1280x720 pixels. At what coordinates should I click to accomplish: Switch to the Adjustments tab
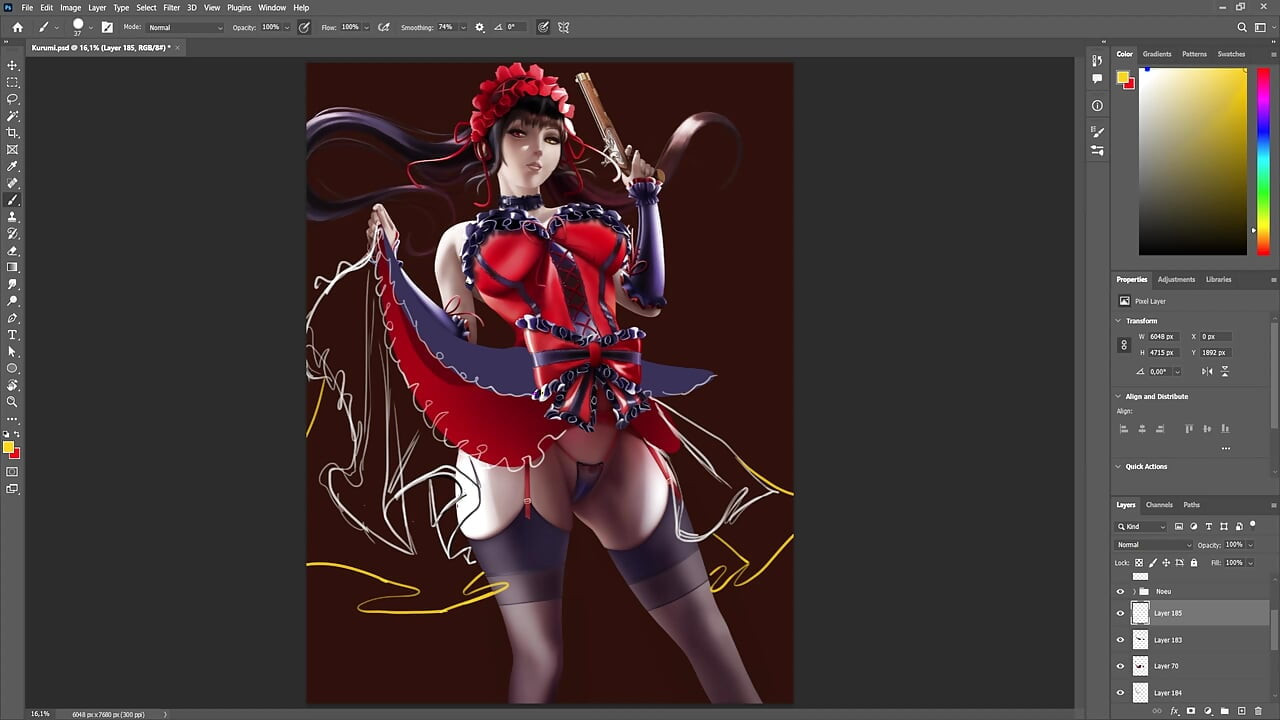pyautogui.click(x=1176, y=280)
